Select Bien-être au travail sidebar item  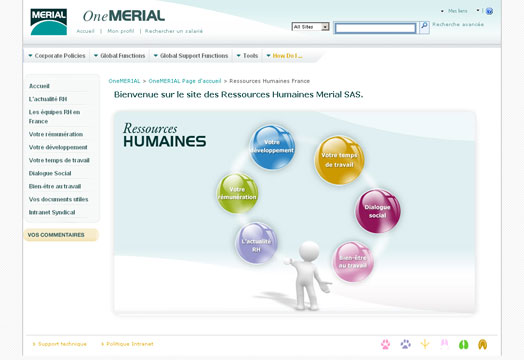(55, 186)
